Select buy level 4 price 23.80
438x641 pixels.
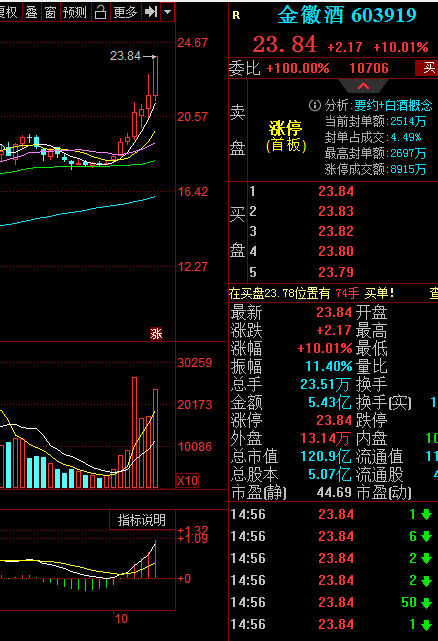(x=336, y=251)
